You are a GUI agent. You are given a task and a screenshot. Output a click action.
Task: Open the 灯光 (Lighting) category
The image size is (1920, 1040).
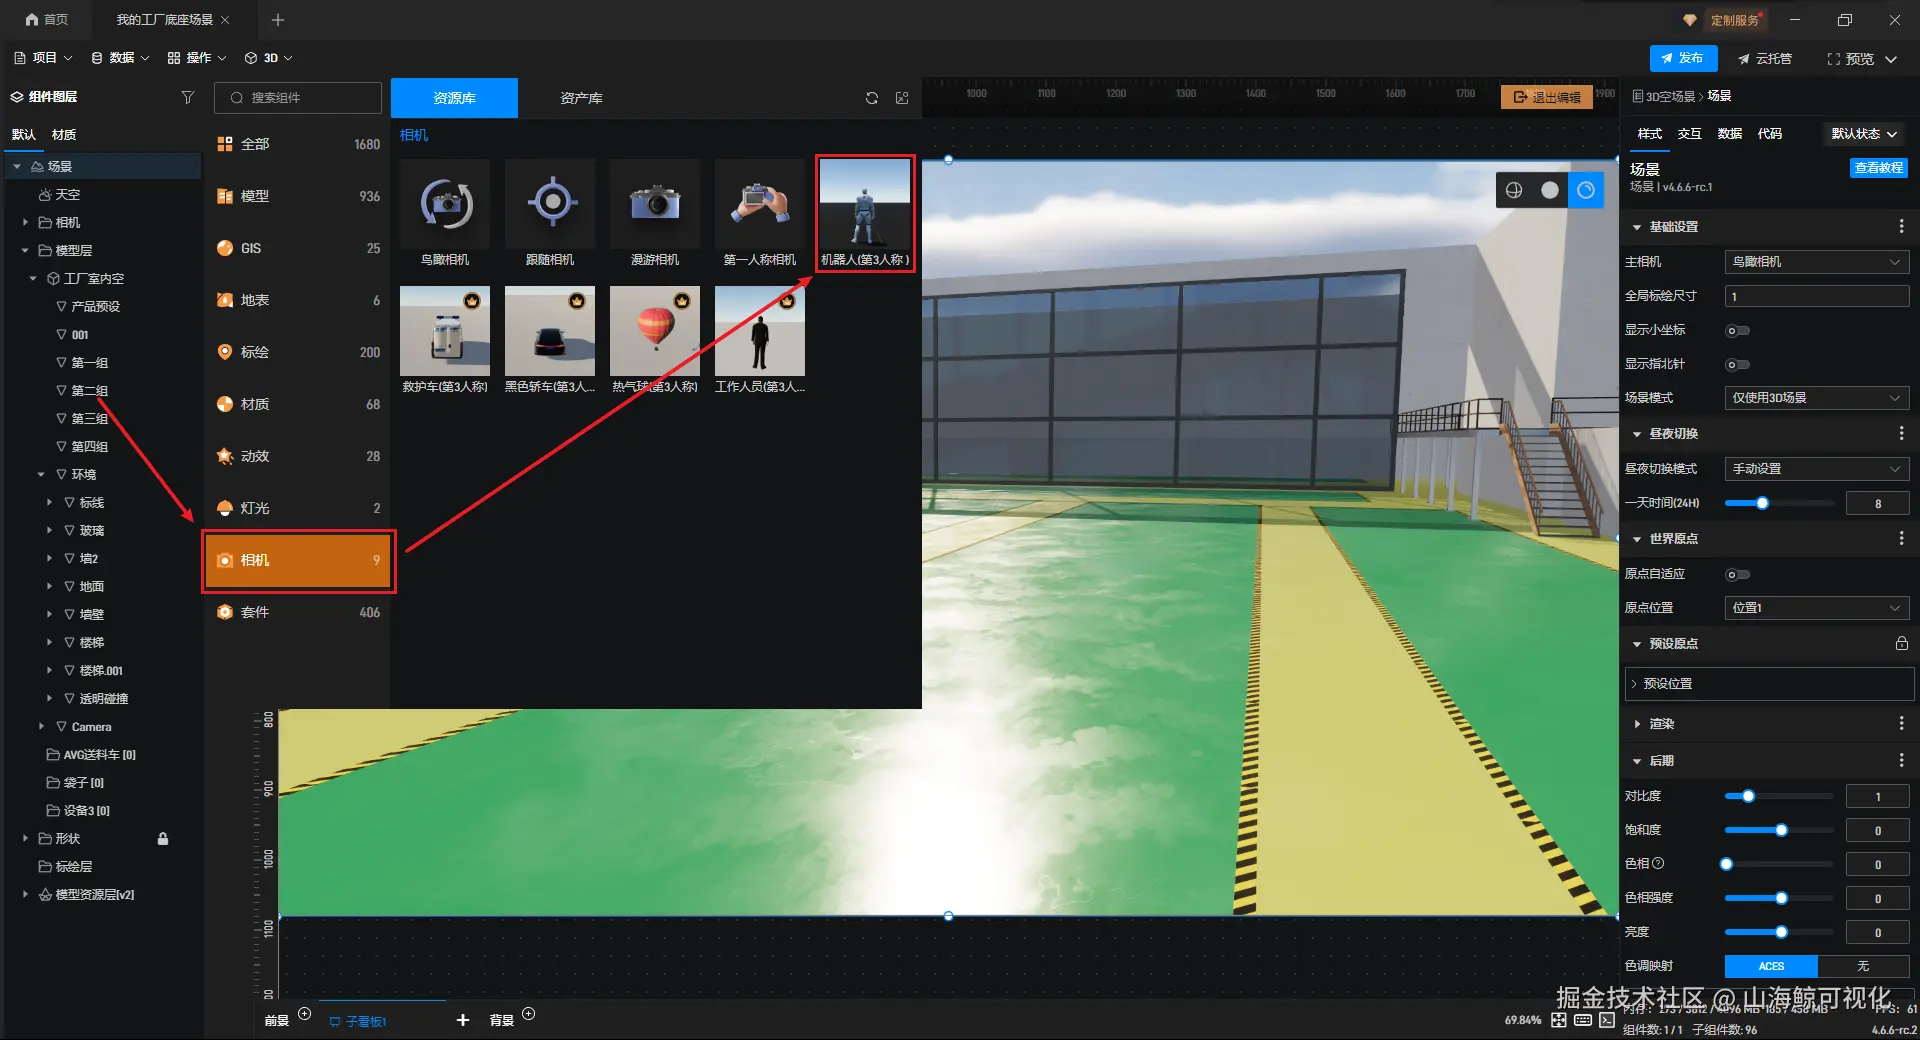tap(298, 508)
